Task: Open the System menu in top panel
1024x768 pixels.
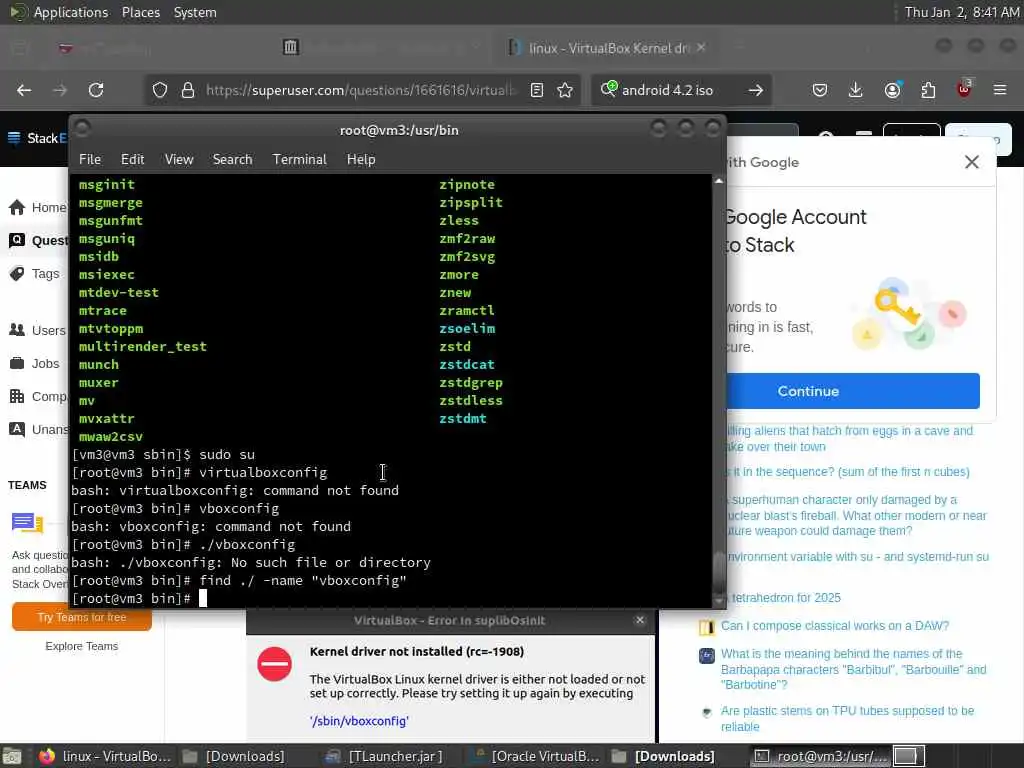Action: click(195, 12)
